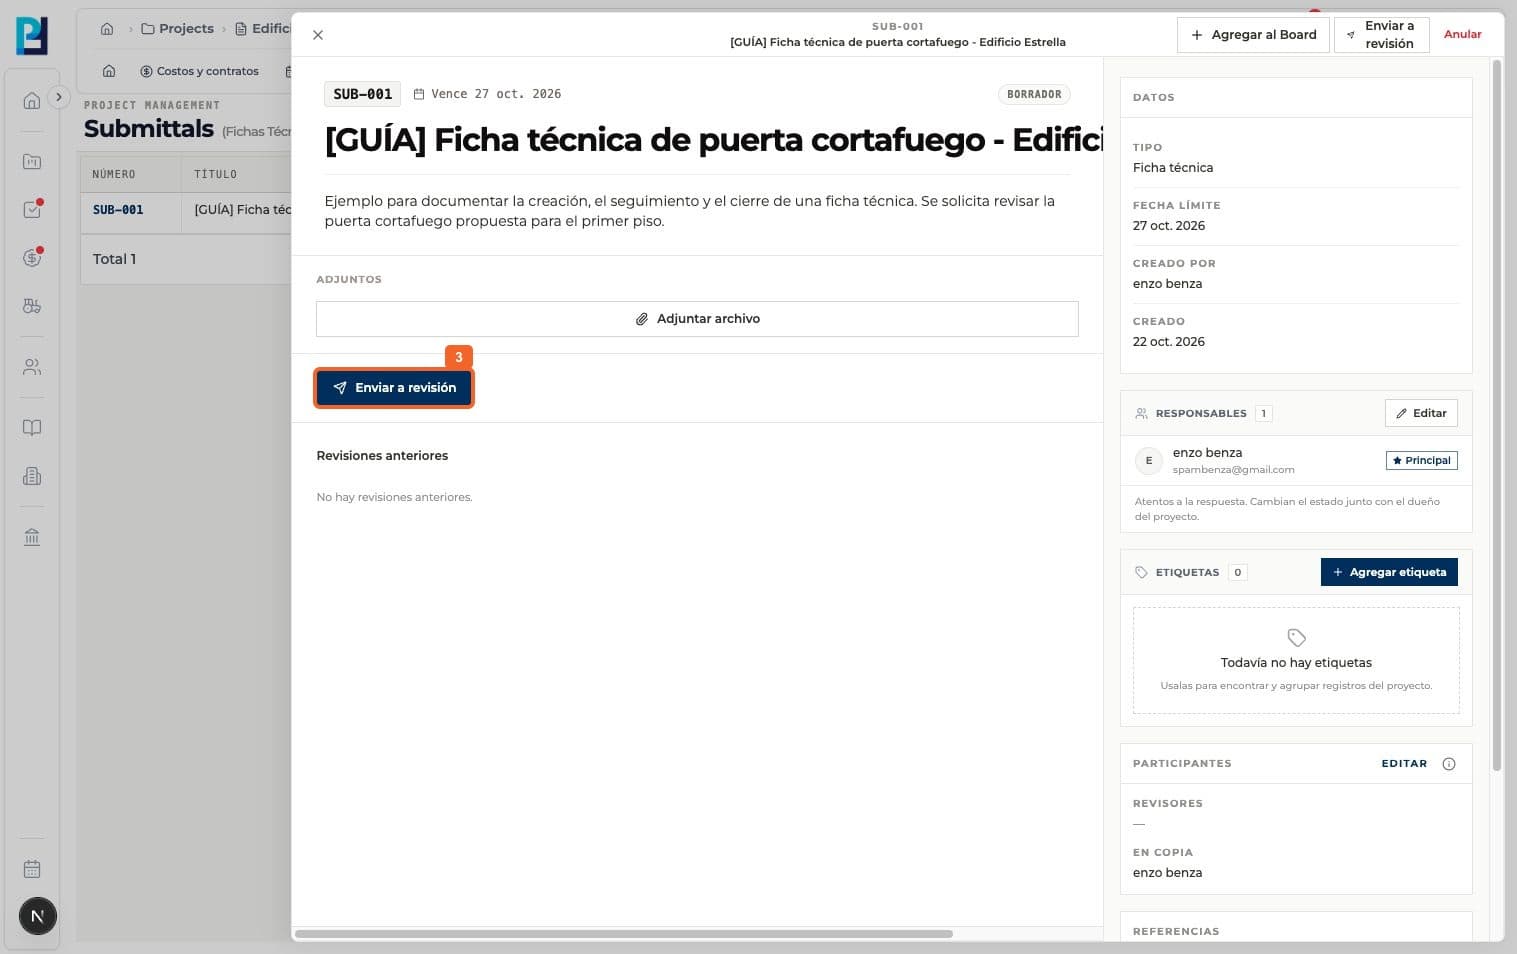Go to Projects in the breadcrumb
The width and height of the screenshot is (1517, 954).
(x=177, y=29)
